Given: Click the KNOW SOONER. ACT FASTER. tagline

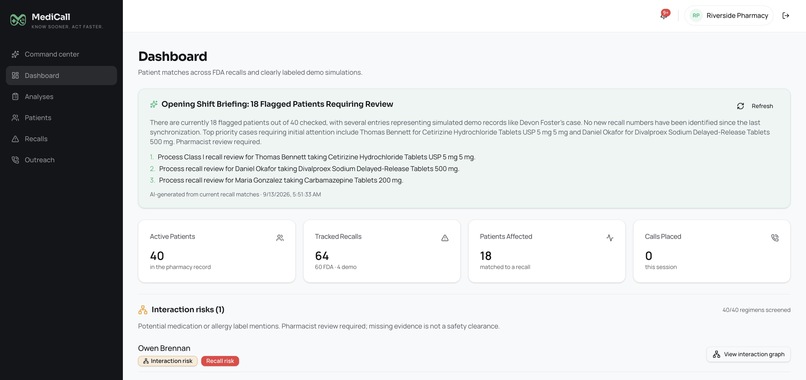Looking at the screenshot, I should tap(67, 27).
